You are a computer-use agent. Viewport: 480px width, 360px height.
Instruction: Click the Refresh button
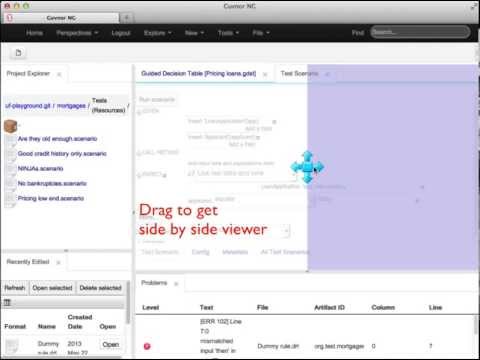15,288
